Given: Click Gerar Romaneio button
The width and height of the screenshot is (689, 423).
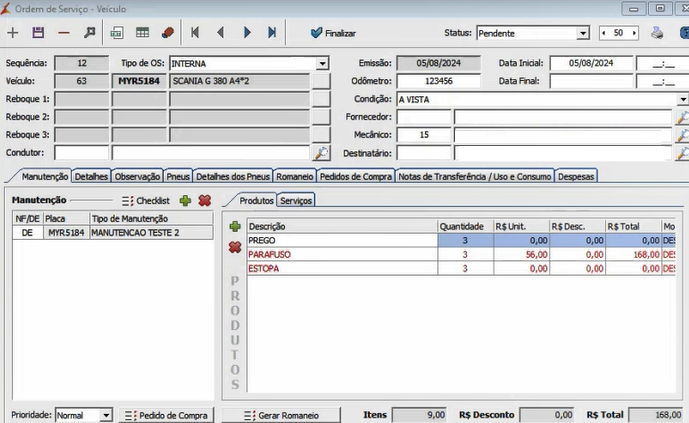Looking at the screenshot, I should (x=281, y=415).
